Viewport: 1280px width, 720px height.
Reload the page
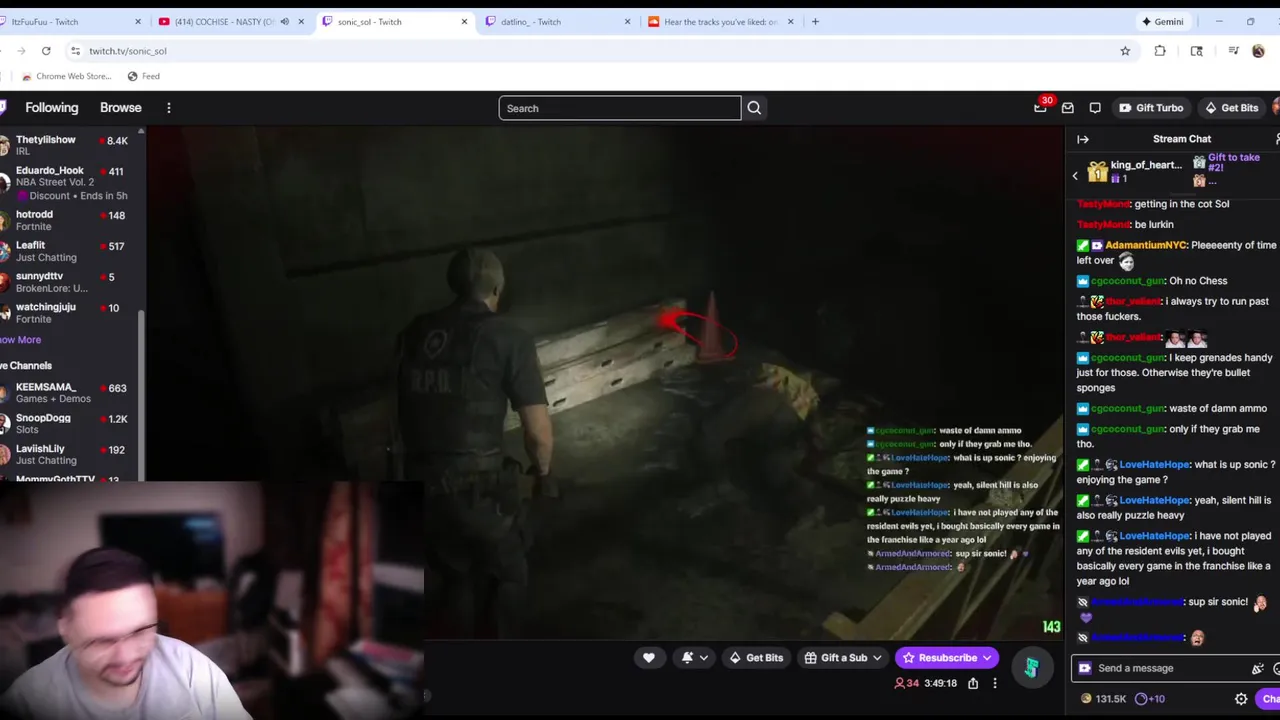pos(46,51)
